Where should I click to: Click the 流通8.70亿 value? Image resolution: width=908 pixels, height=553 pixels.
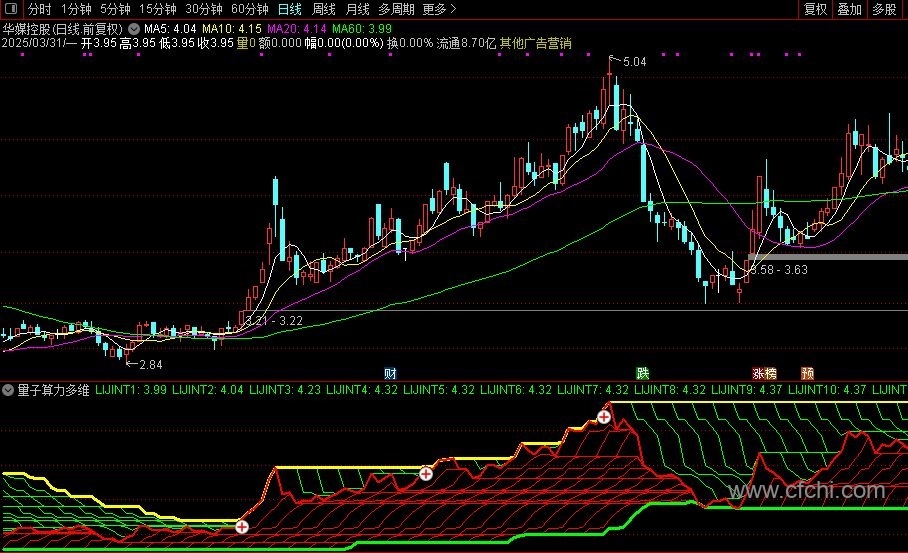click(x=467, y=43)
